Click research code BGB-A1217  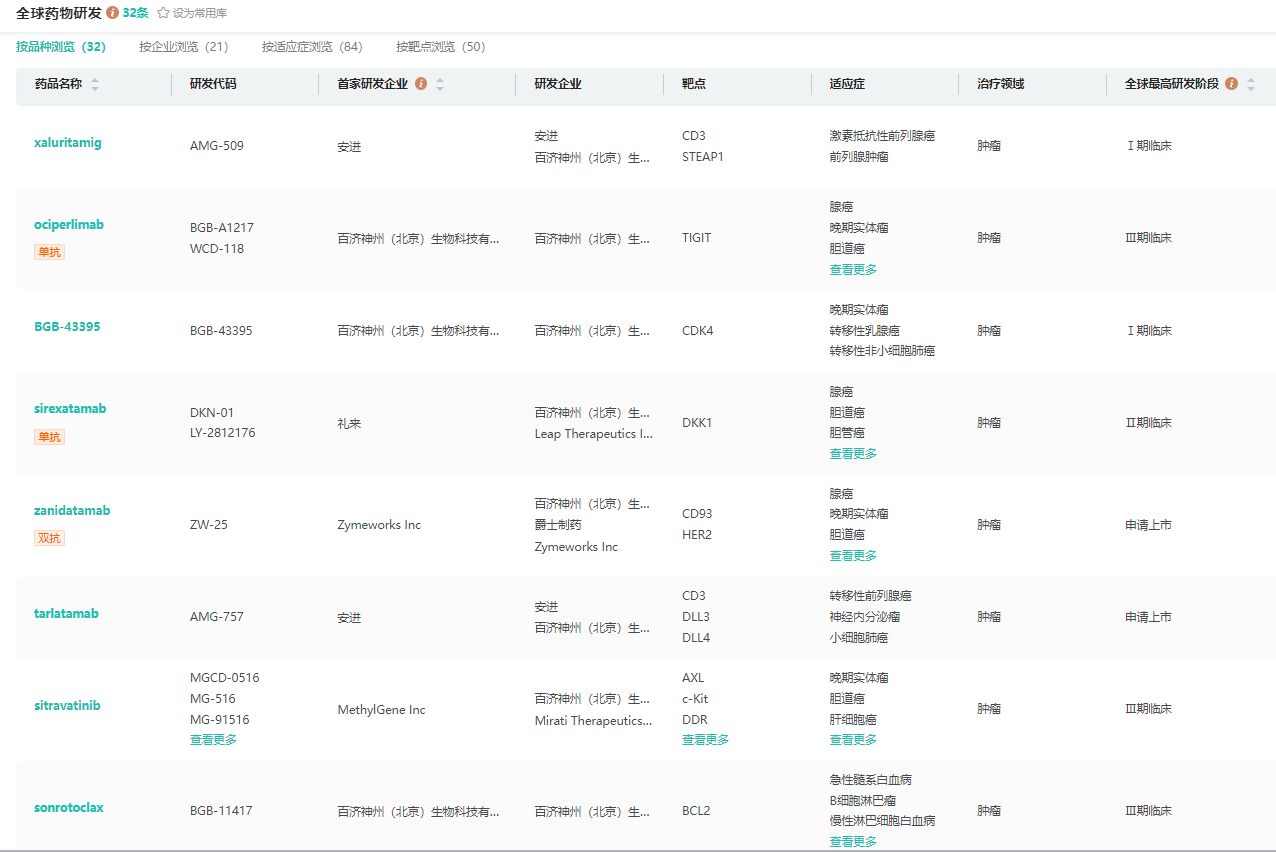222,228
